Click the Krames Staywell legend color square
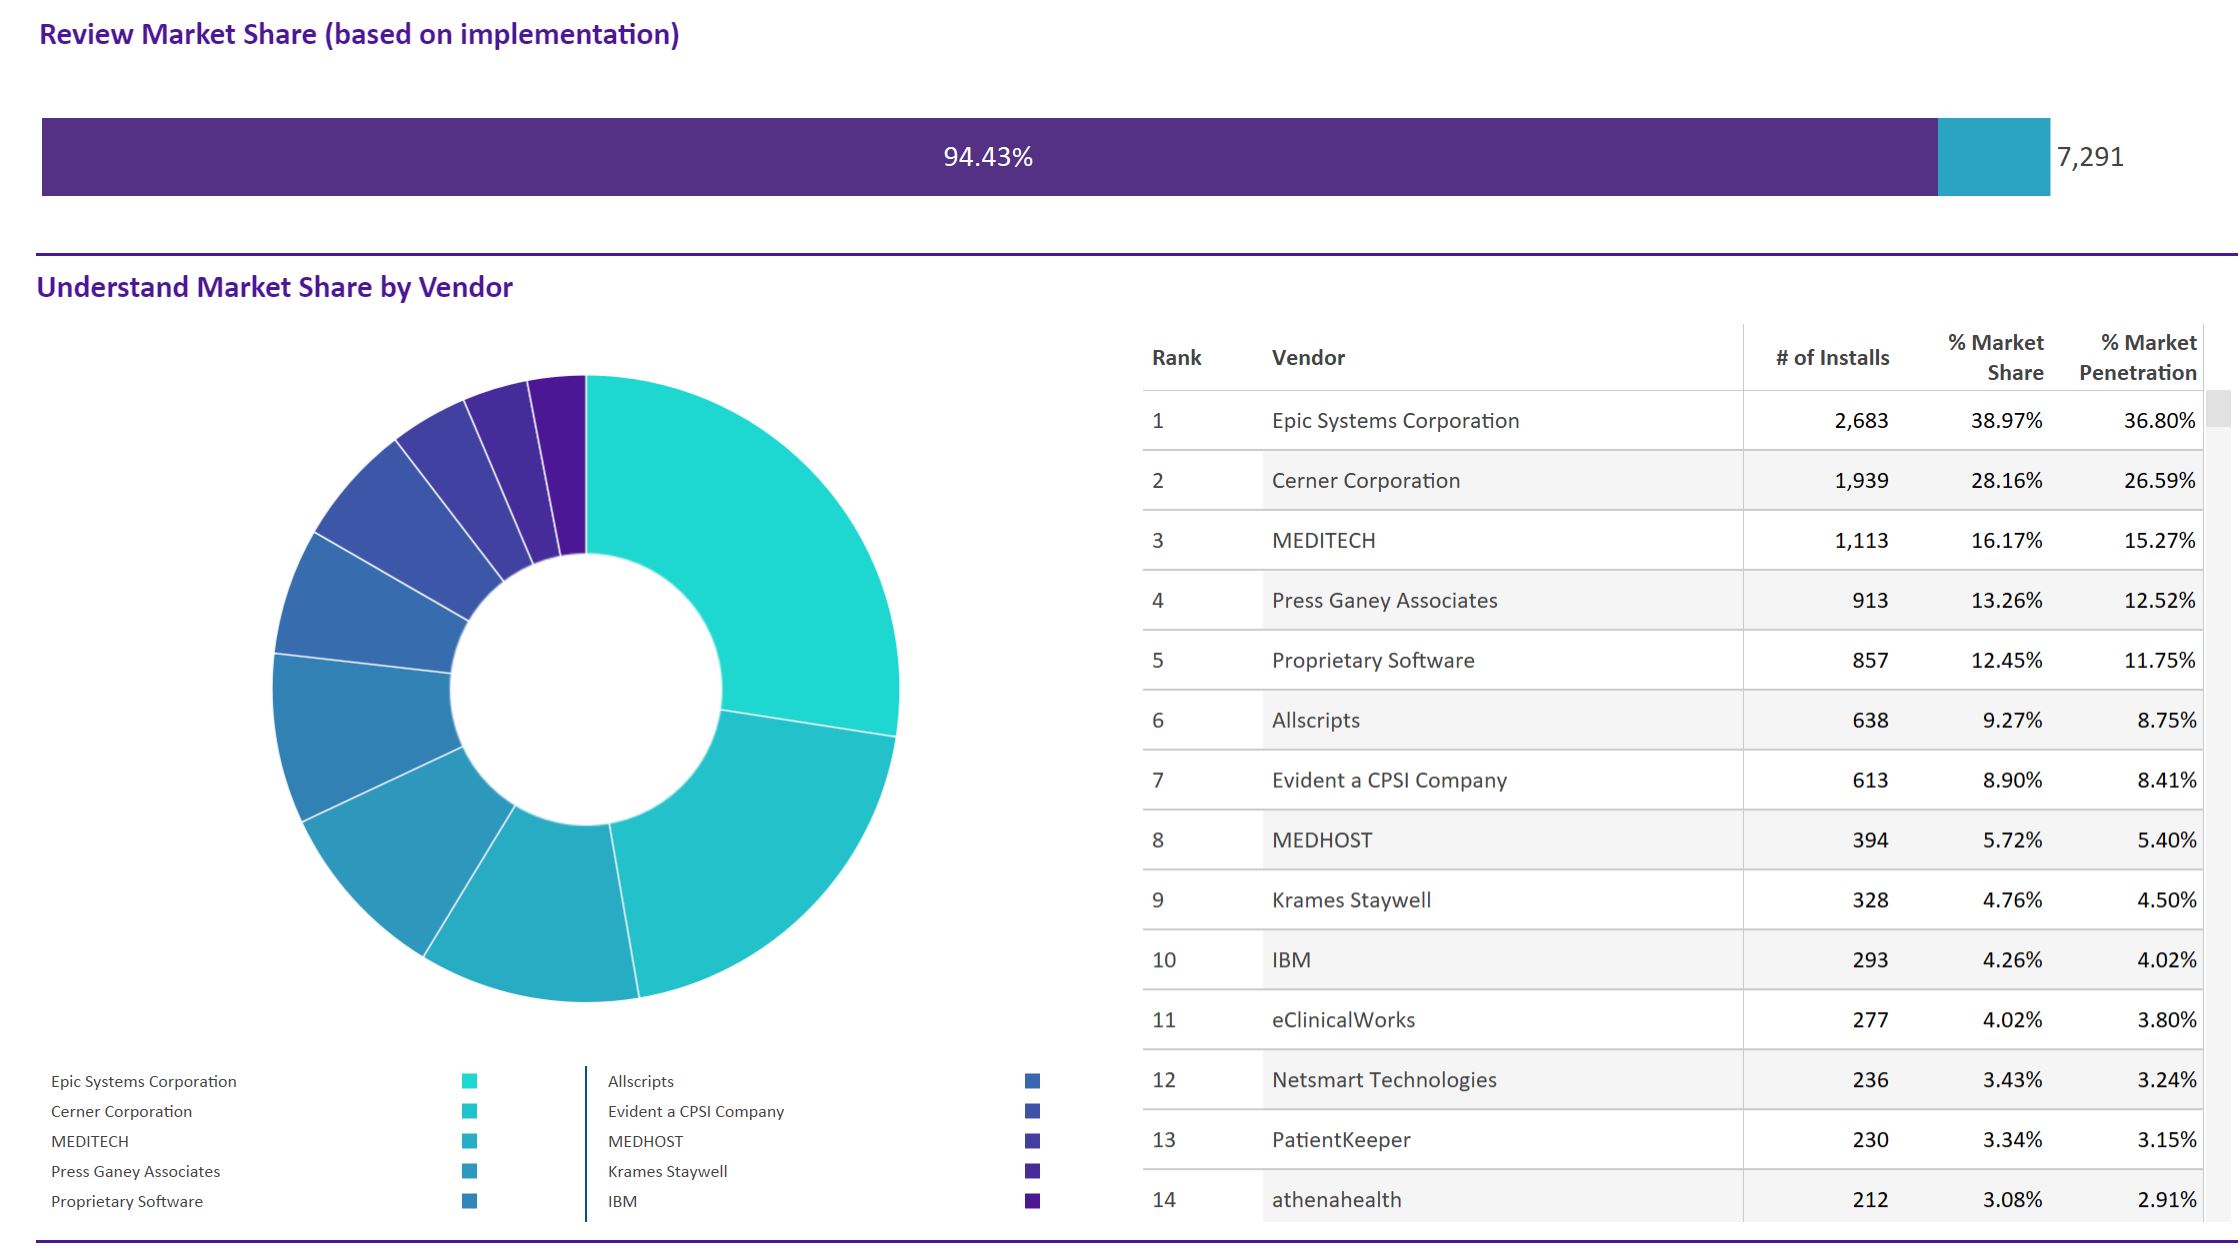Image resolution: width=2240 pixels, height=1252 pixels. pos(1032,1171)
